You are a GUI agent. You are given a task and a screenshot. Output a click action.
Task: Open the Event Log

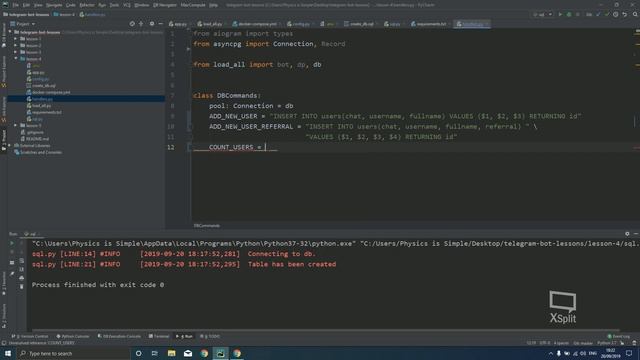[x=619, y=336]
